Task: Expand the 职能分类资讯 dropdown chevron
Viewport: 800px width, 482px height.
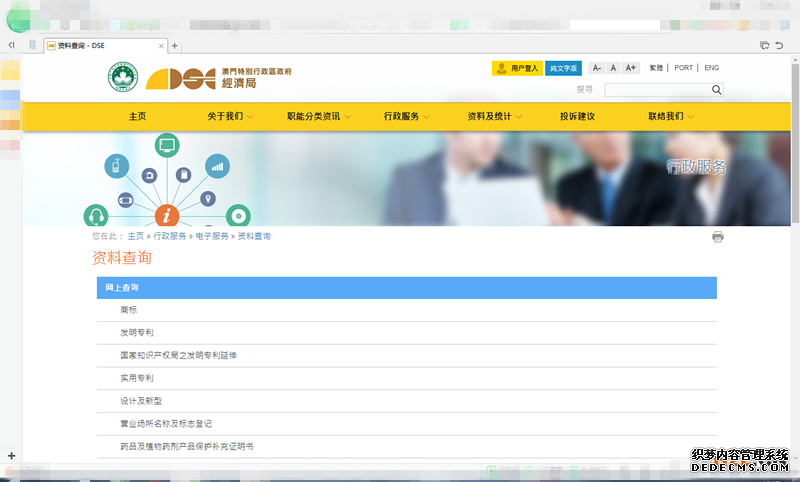Action: pyautogui.click(x=347, y=117)
